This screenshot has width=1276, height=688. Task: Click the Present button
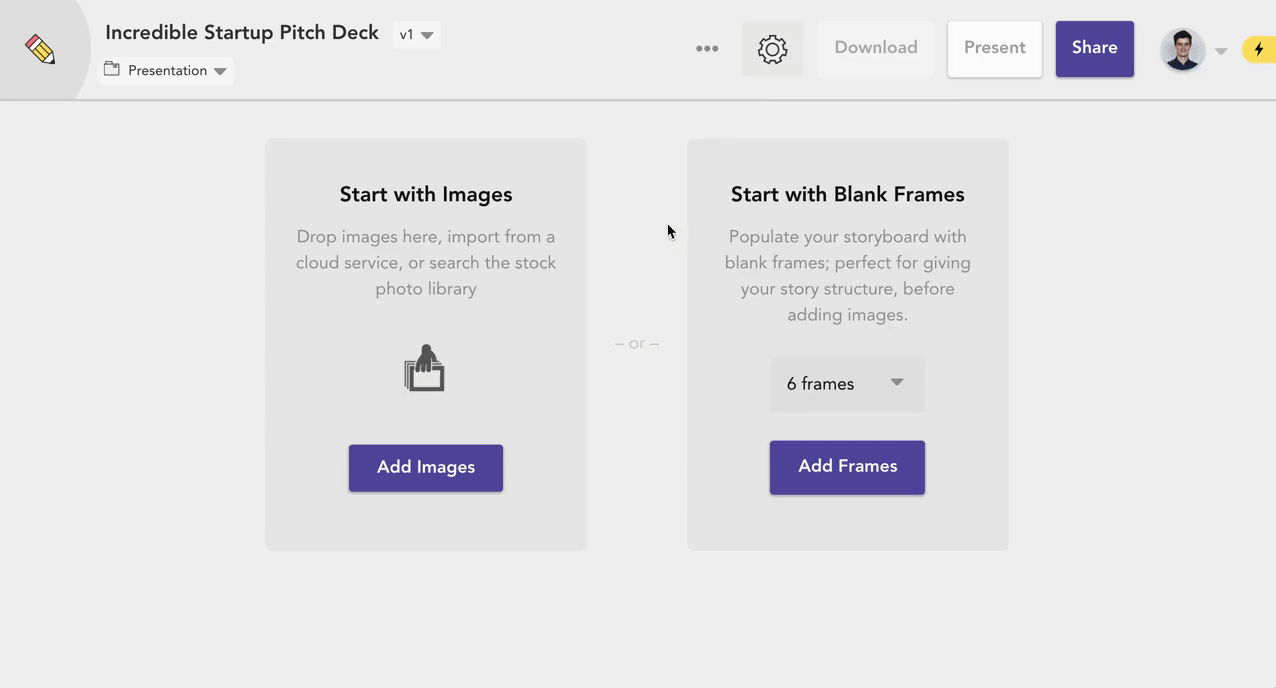pos(994,47)
